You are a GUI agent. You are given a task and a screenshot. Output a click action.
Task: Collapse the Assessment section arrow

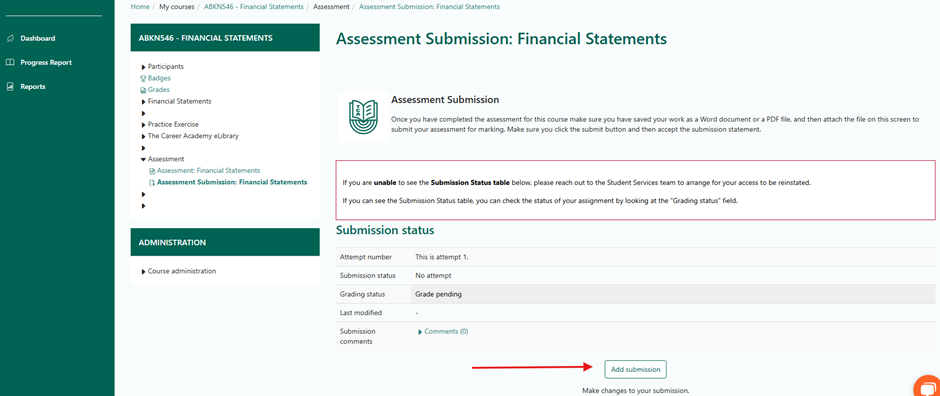point(143,159)
